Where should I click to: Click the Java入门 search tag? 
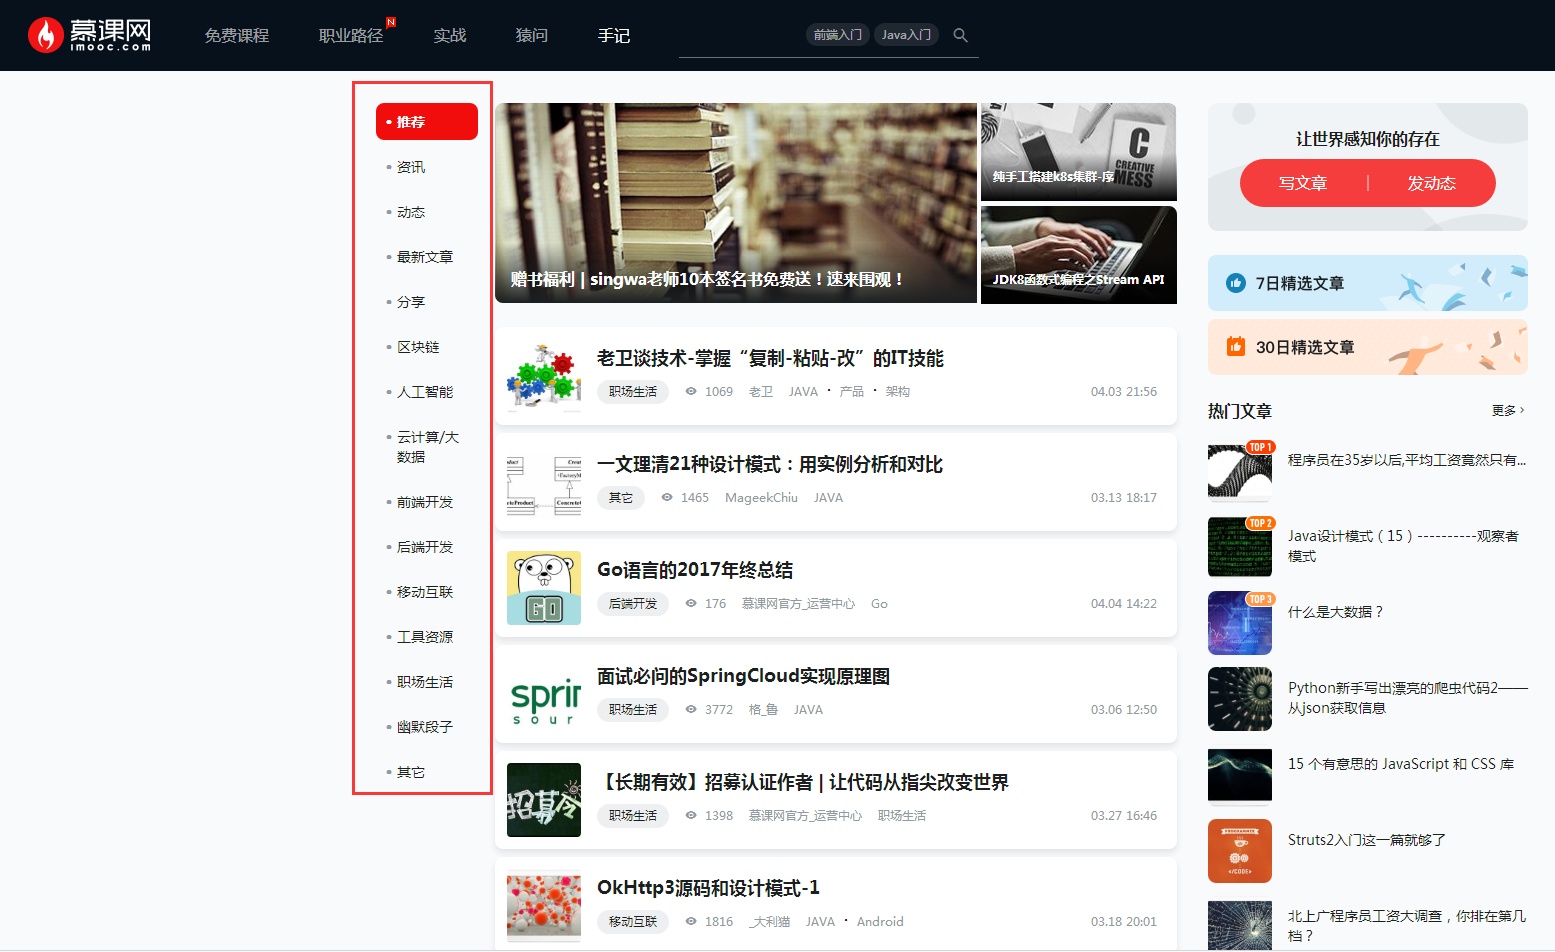pos(906,33)
